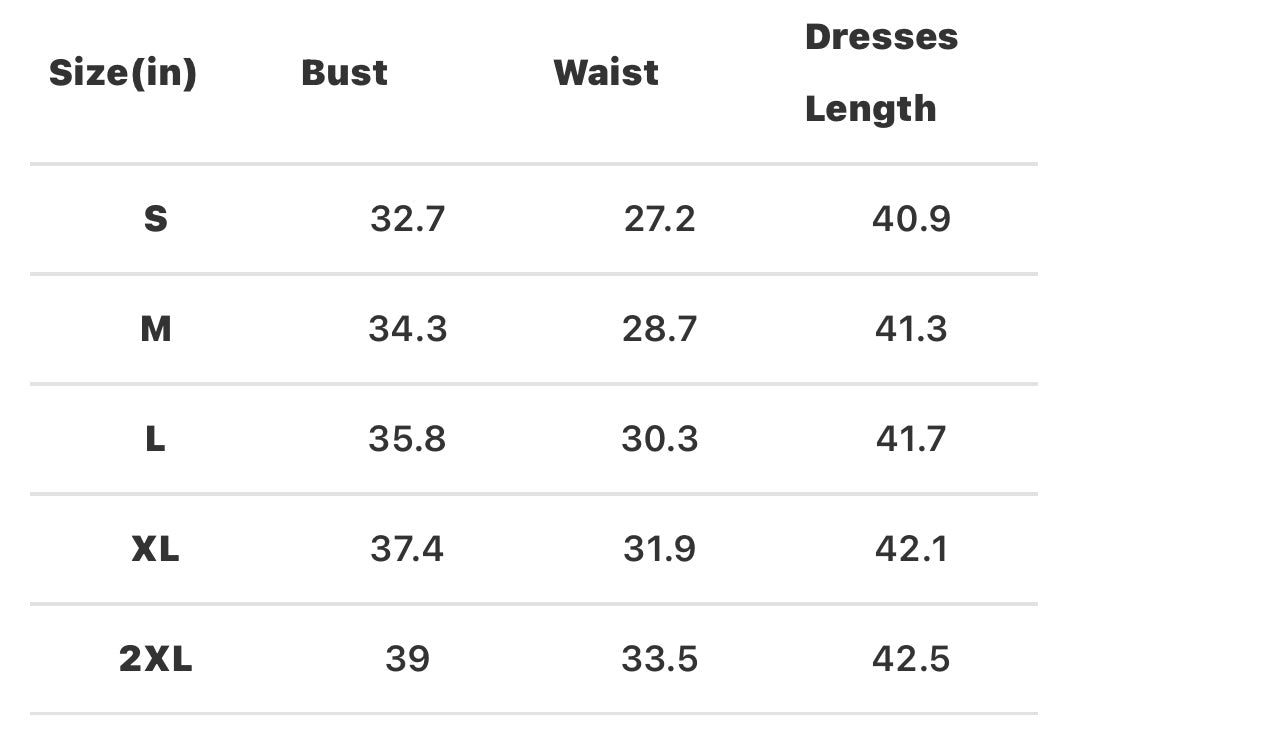Click bust value 32.7 for size S

[407, 219]
